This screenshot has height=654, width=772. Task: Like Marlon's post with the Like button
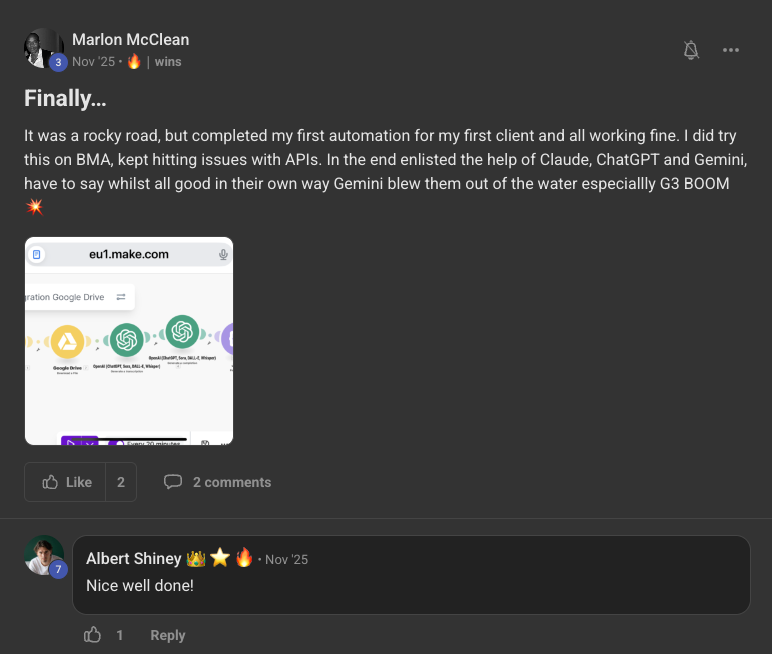pos(66,482)
